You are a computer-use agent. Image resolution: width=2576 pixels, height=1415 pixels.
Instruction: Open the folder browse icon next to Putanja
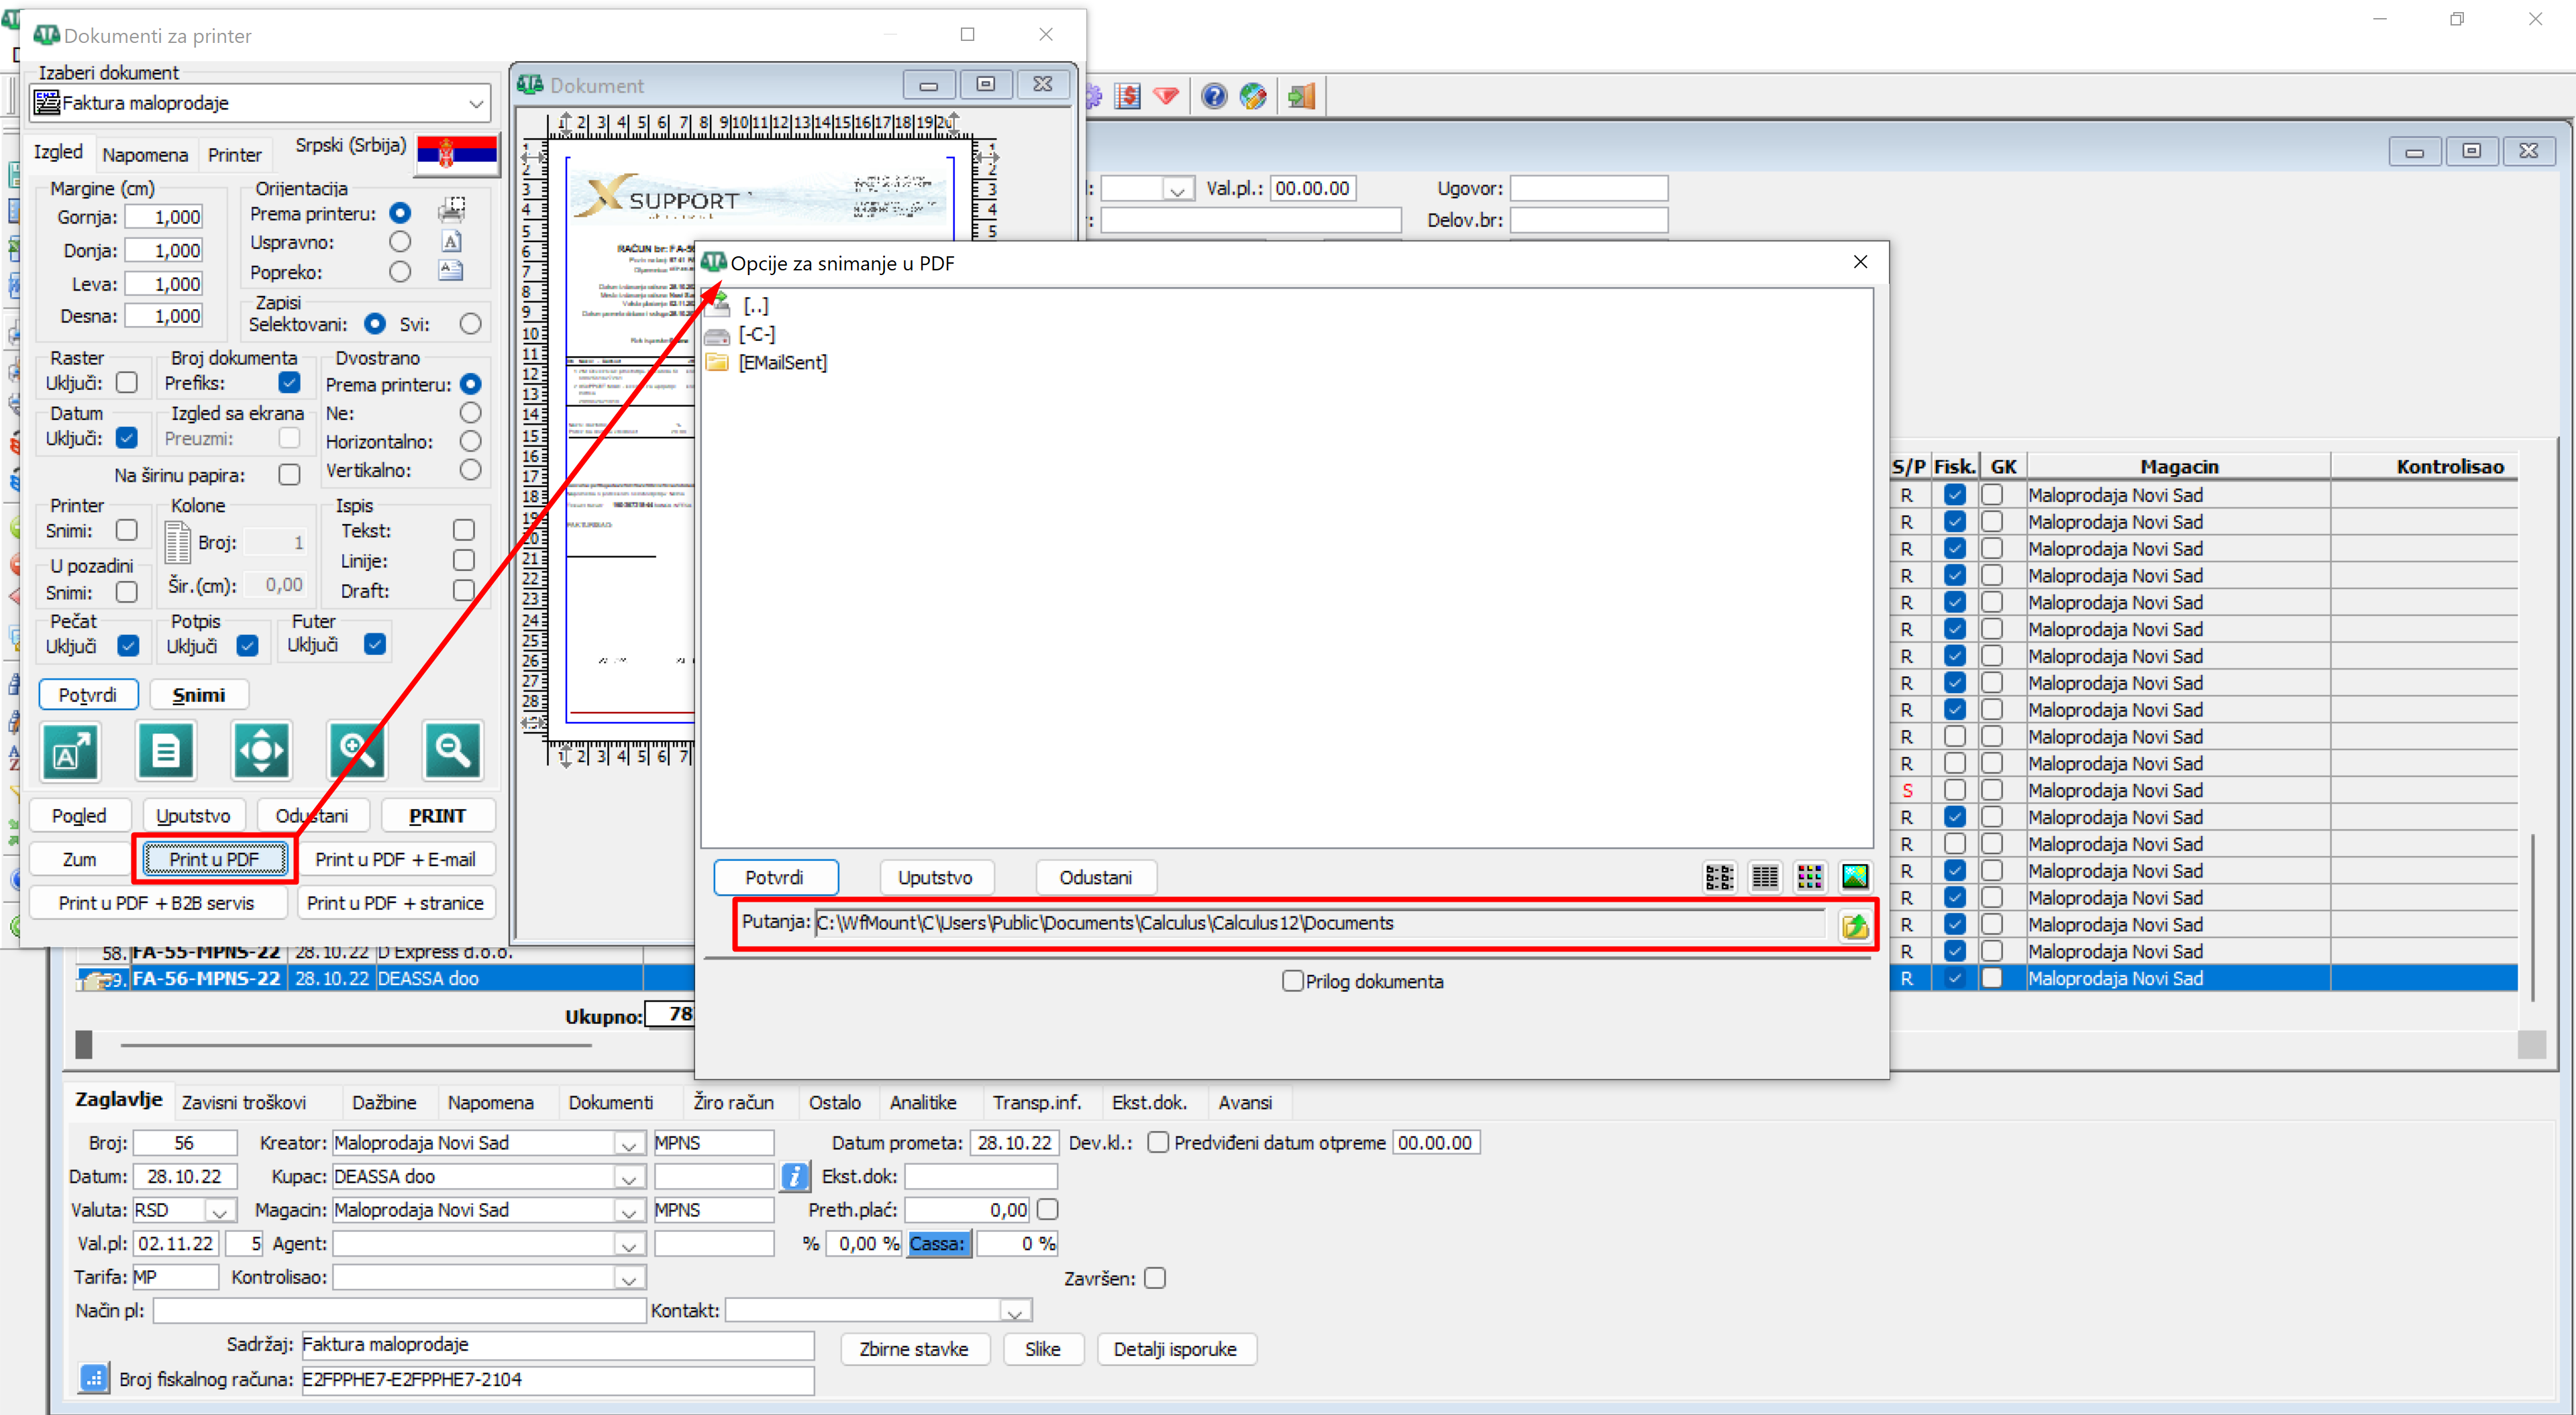1854,925
